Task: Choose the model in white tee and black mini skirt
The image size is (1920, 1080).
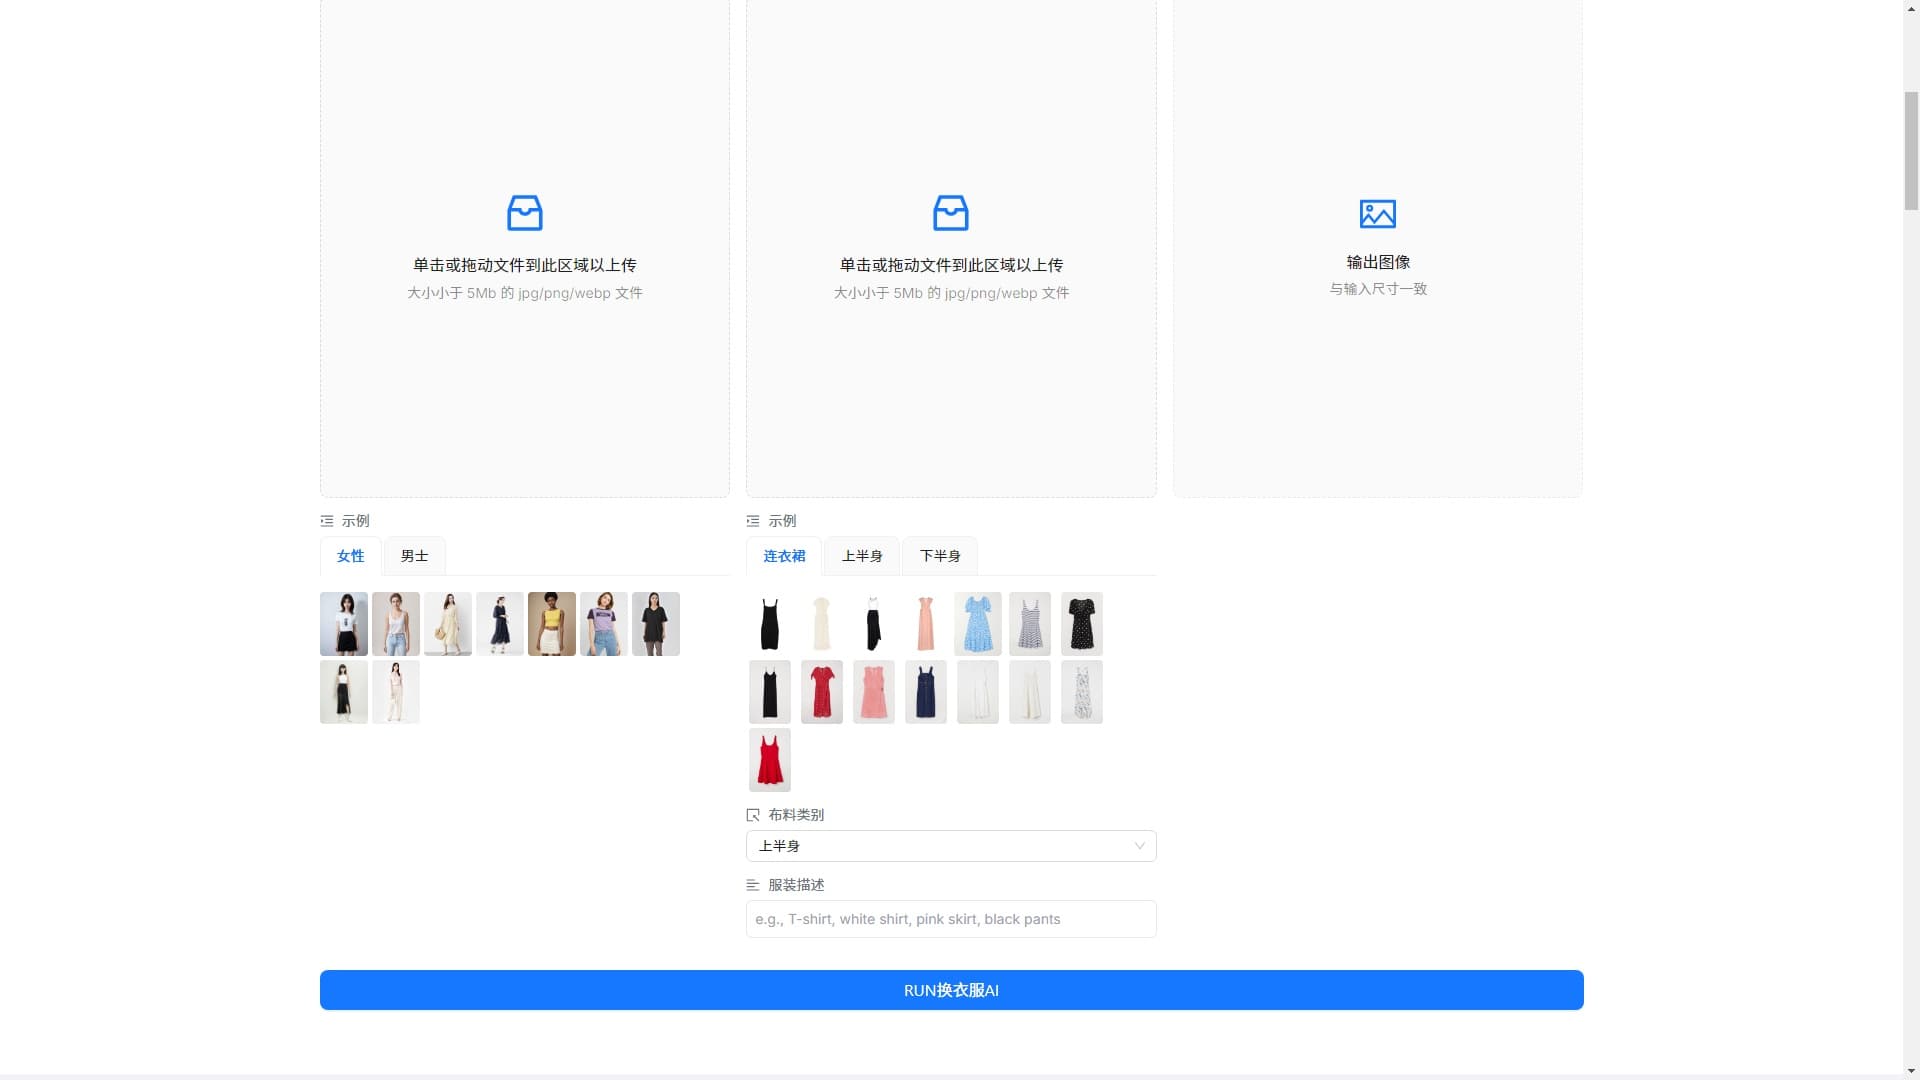Action: point(344,624)
